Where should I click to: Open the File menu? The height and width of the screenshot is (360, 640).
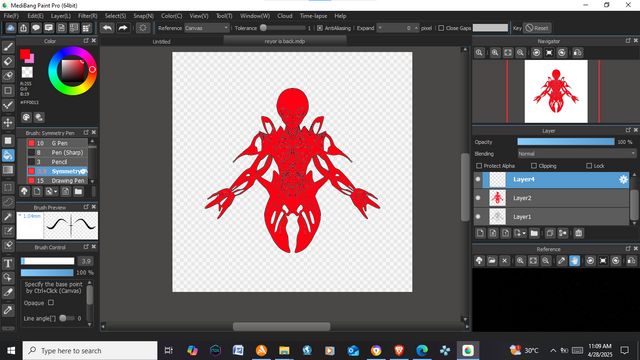coord(11,16)
